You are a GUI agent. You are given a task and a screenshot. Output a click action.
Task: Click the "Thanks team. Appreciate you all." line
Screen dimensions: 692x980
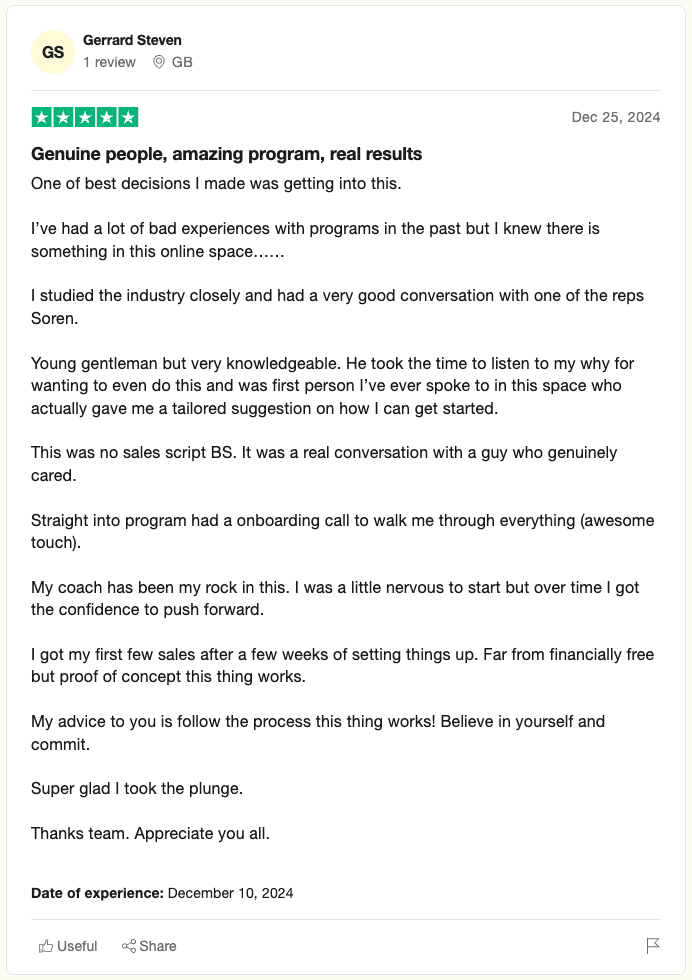tap(150, 833)
